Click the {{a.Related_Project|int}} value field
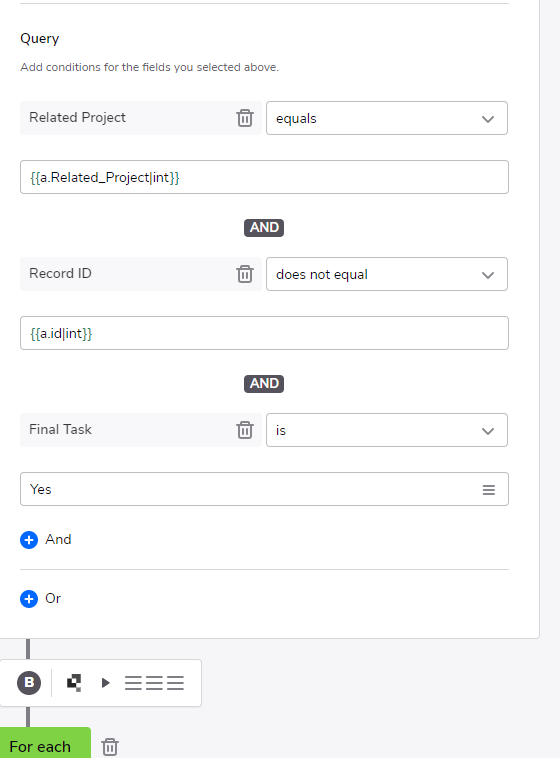Screen dimensions: 560x758 point(264,177)
